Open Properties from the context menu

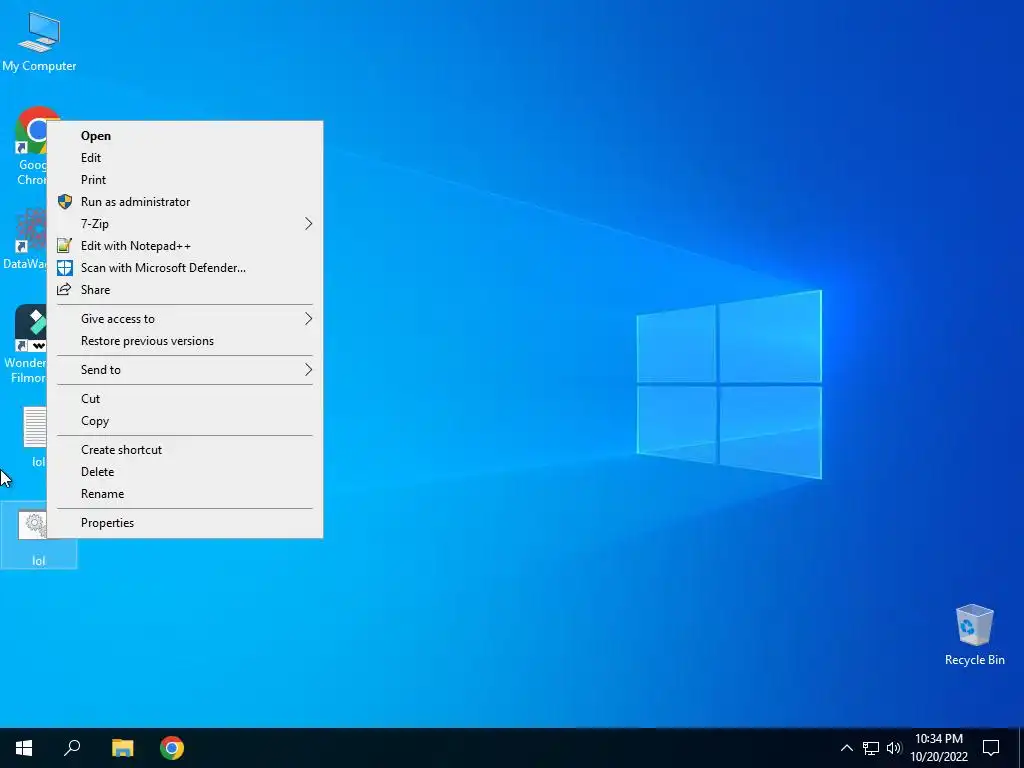(185, 522)
